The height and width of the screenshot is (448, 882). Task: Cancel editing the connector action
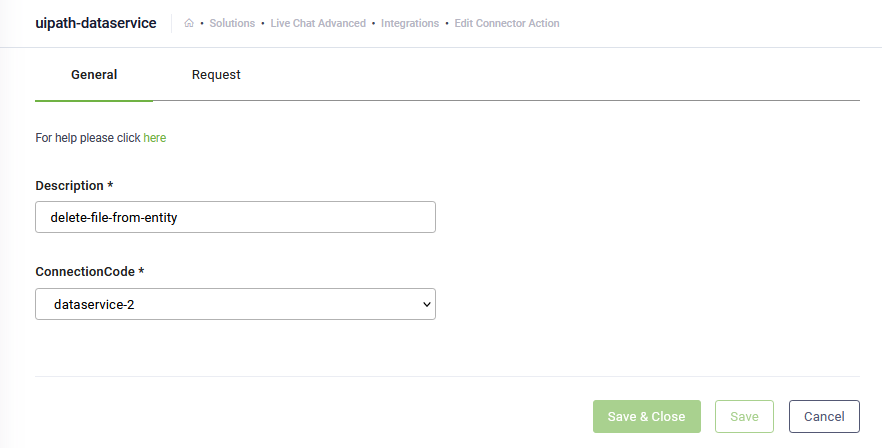[x=824, y=416]
